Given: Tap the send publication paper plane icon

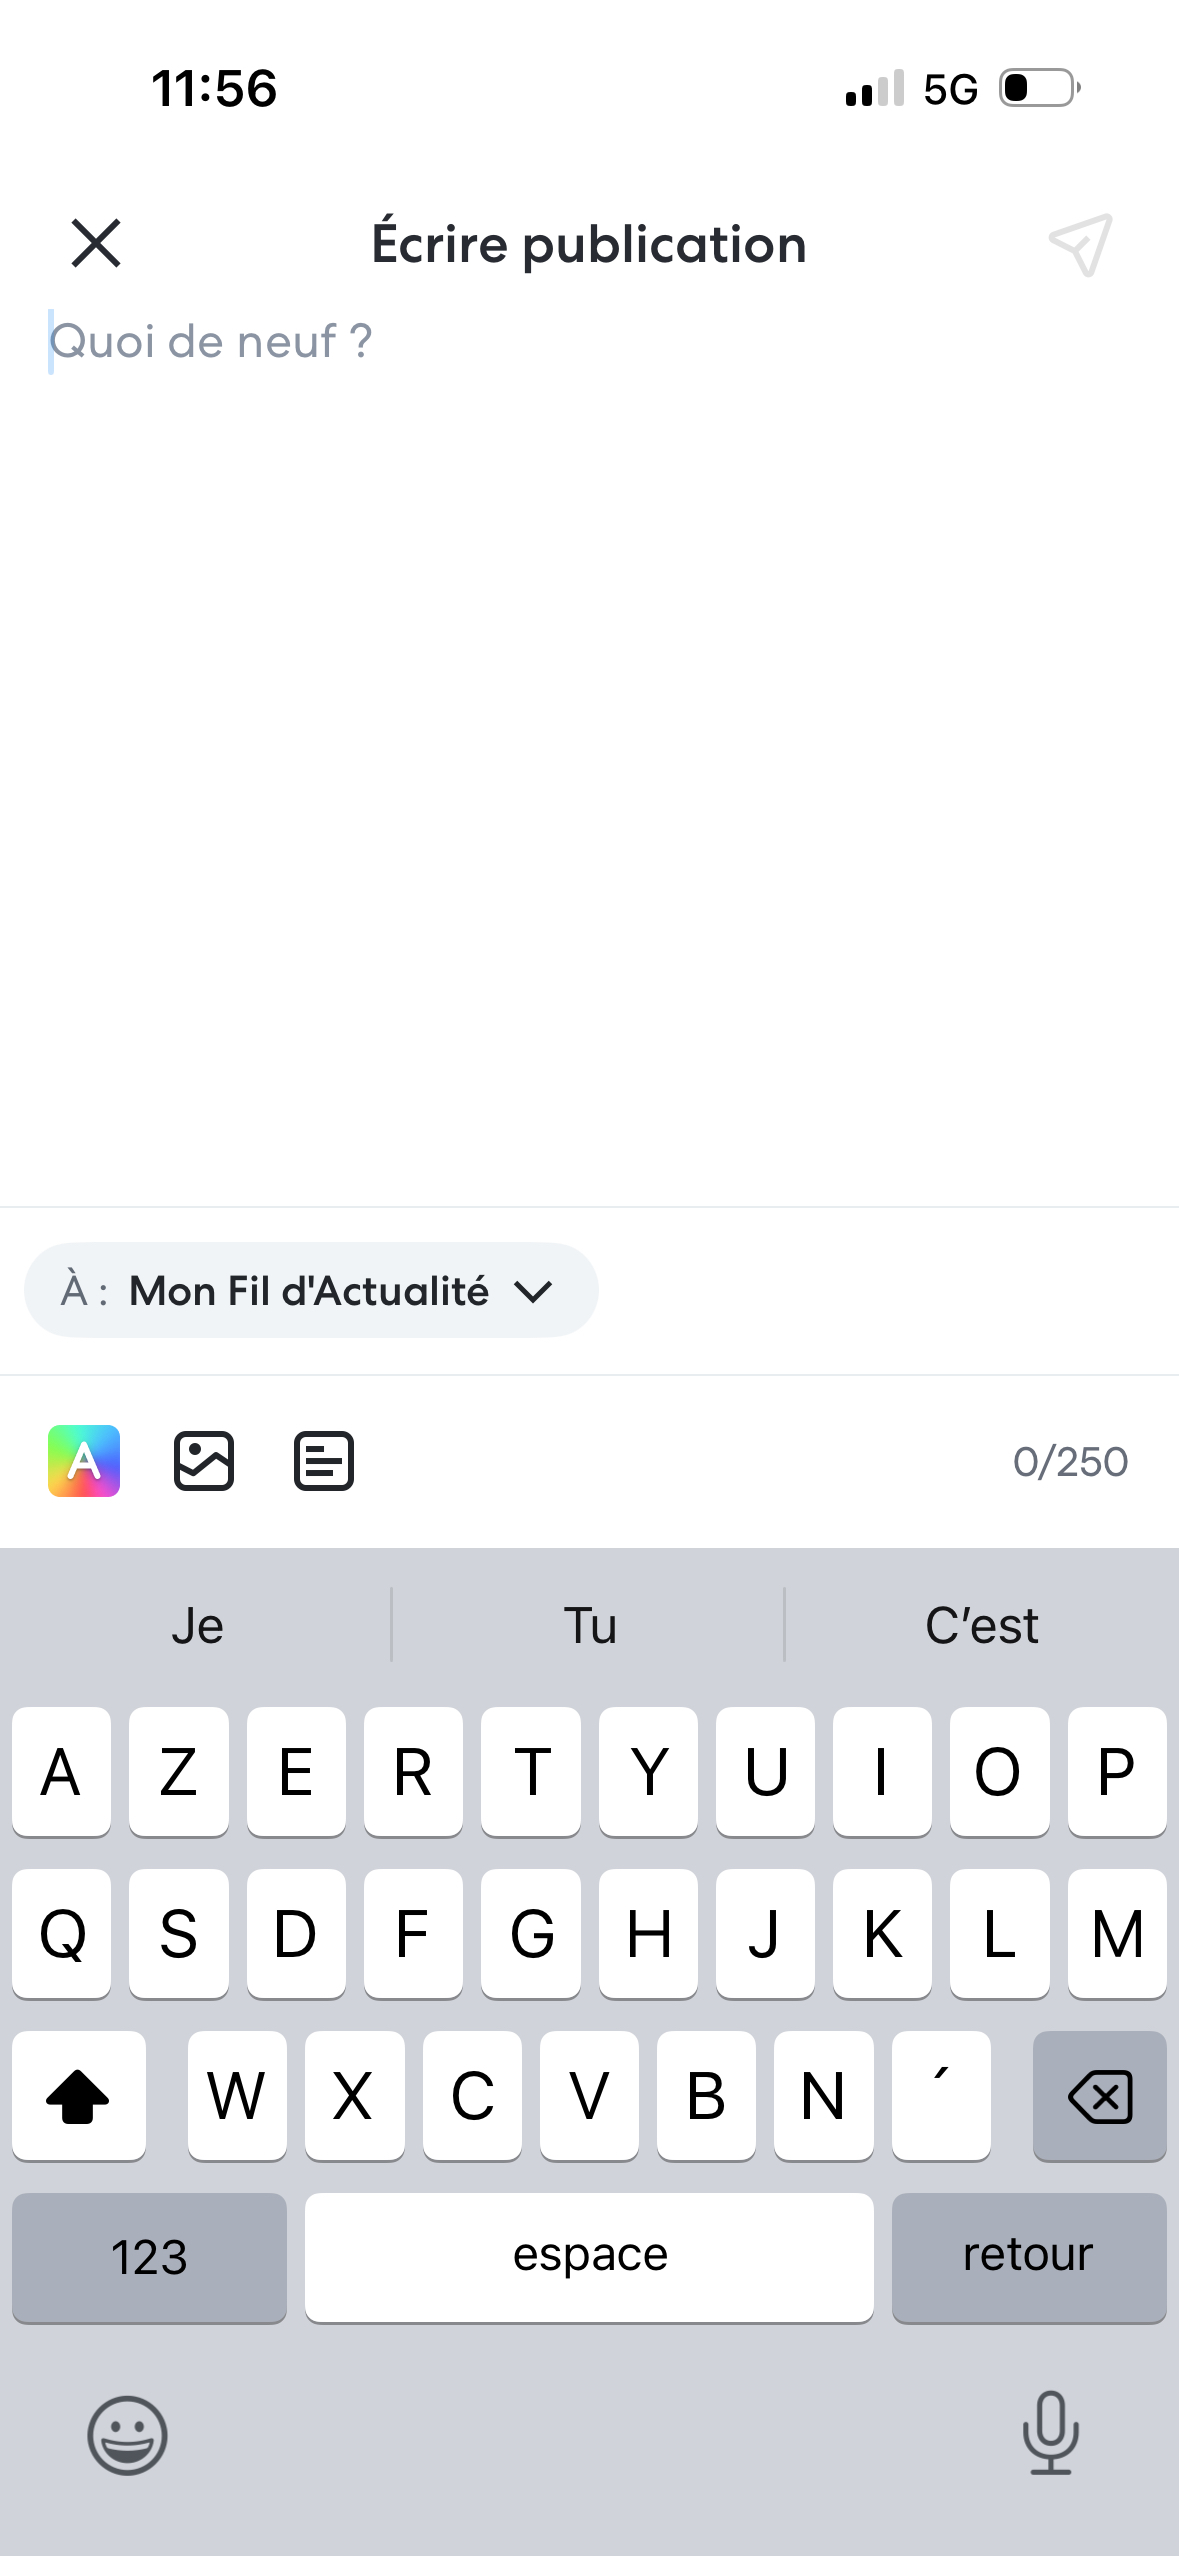Looking at the screenshot, I should click(x=1080, y=244).
